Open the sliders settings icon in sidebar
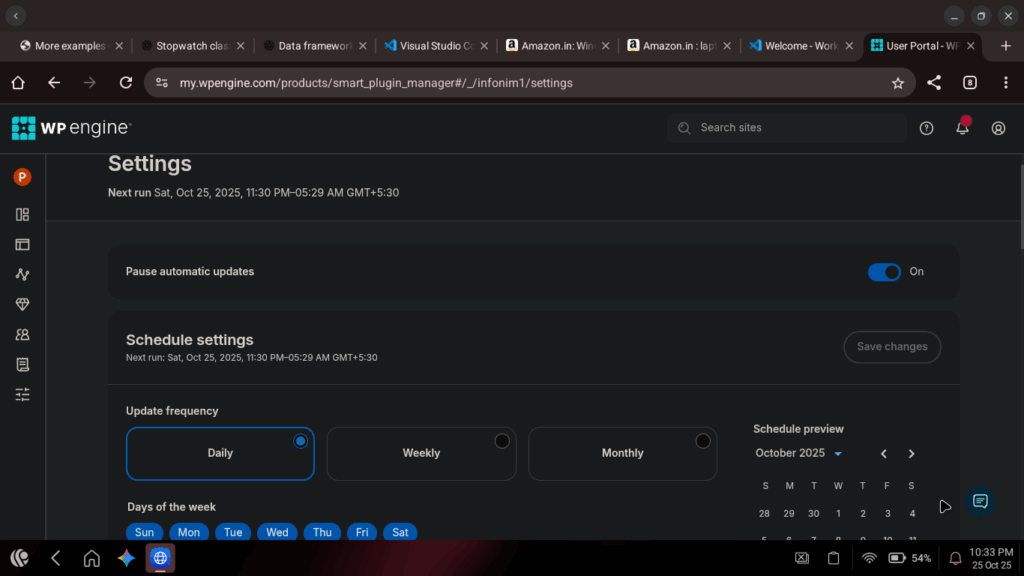 click(x=22, y=395)
